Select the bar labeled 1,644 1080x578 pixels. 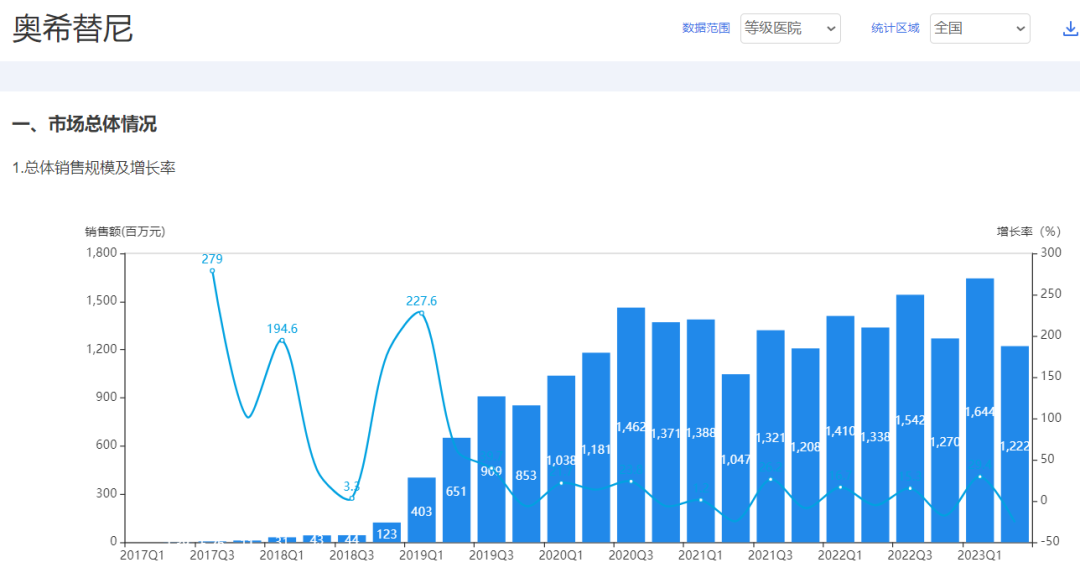[x=980, y=411]
